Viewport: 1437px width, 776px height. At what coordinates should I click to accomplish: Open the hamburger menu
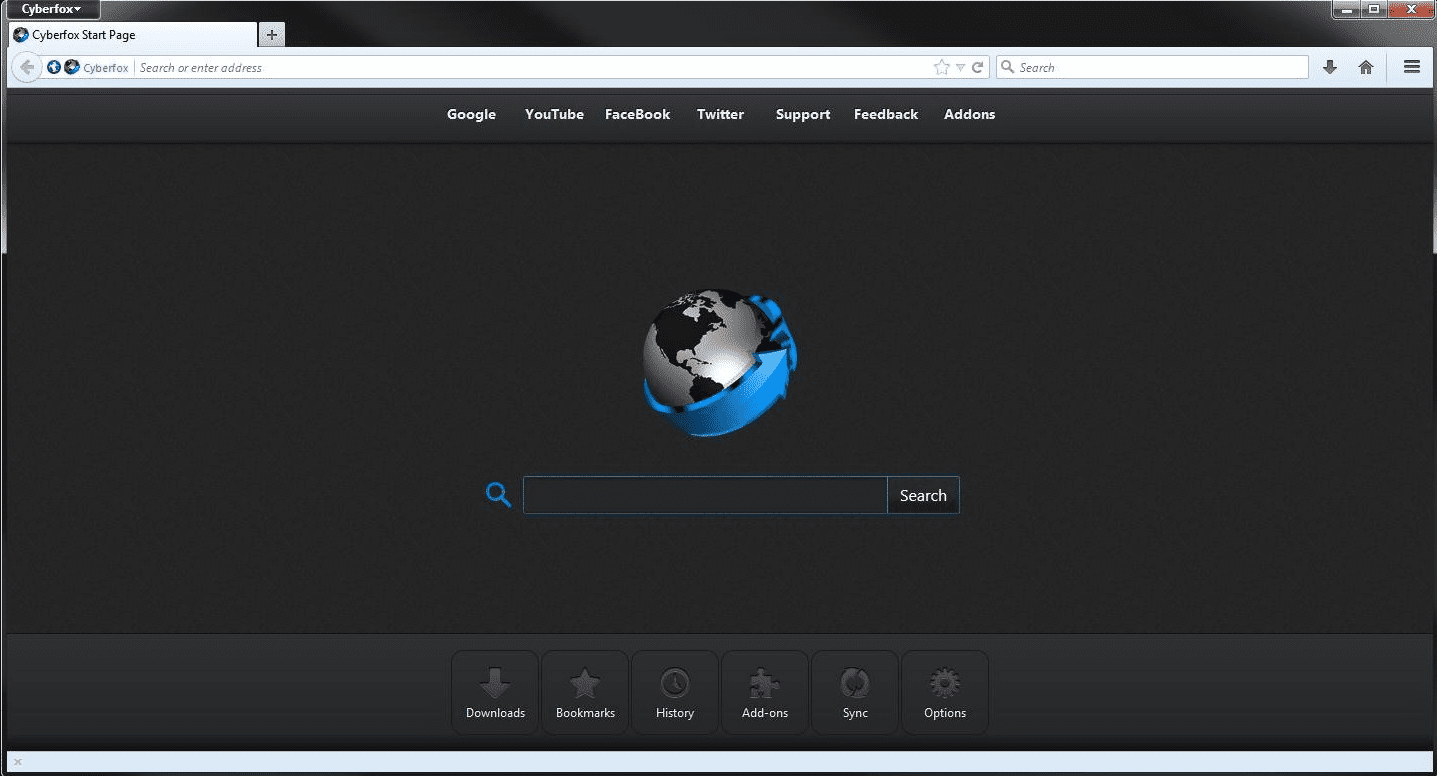(x=1412, y=67)
